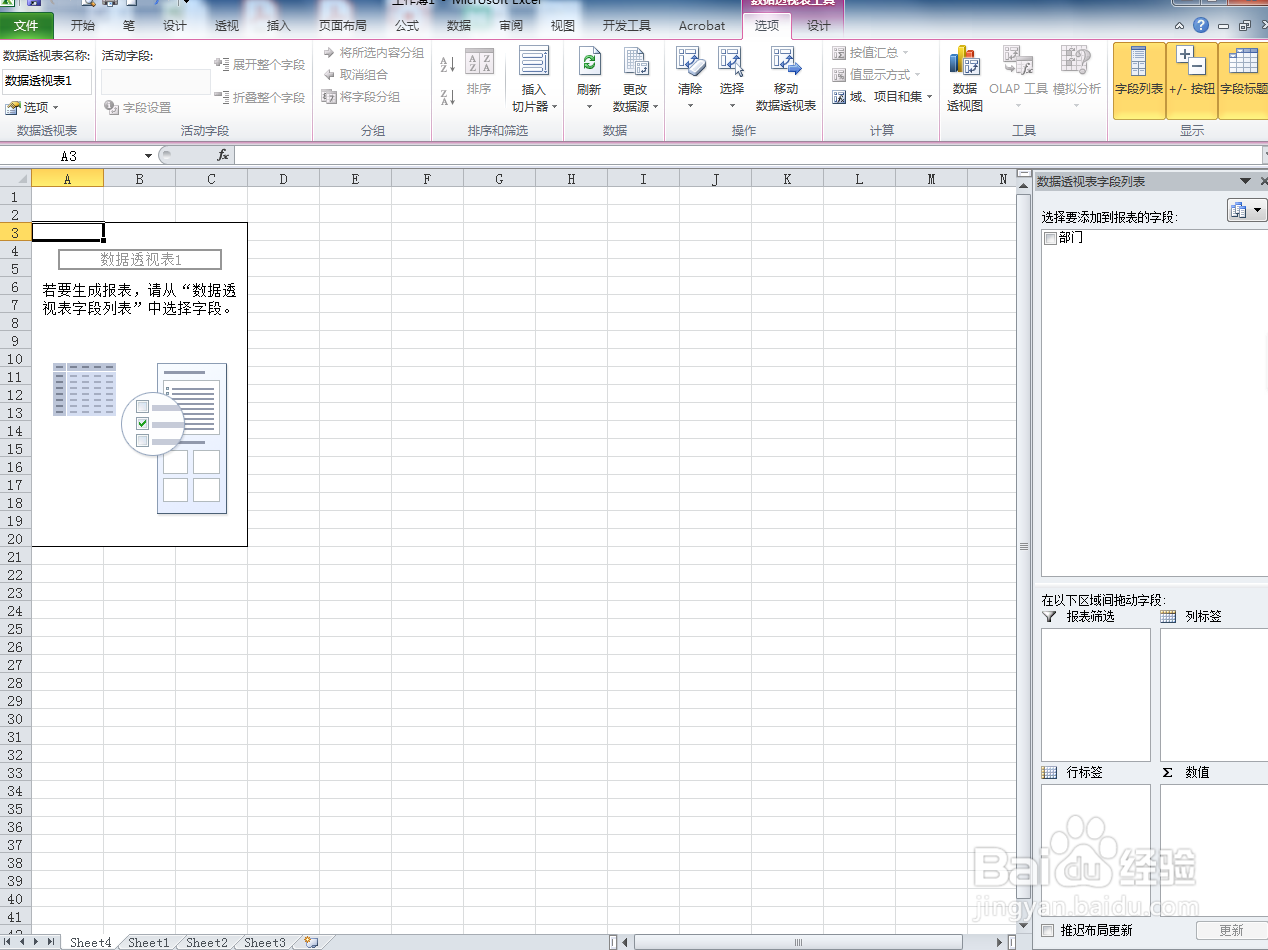Click the Clear (清除) pivot table icon
1268x950 pixels.
tap(690, 63)
